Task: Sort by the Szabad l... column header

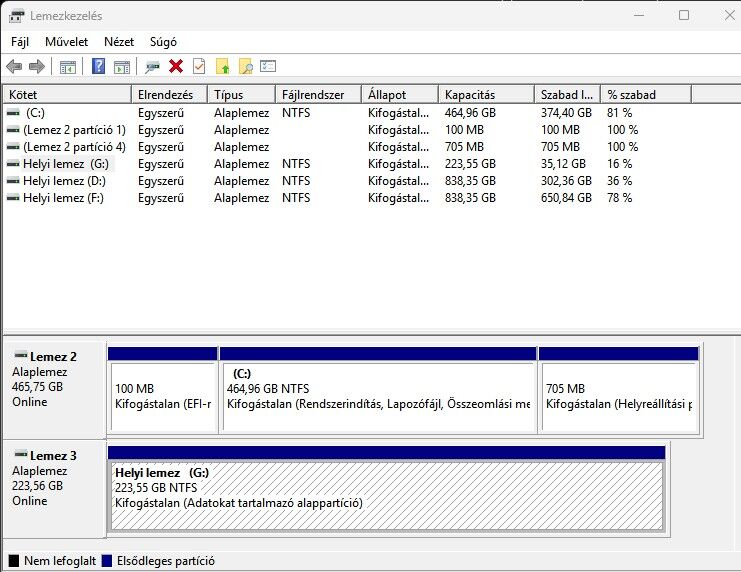Action: pyautogui.click(x=567, y=95)
